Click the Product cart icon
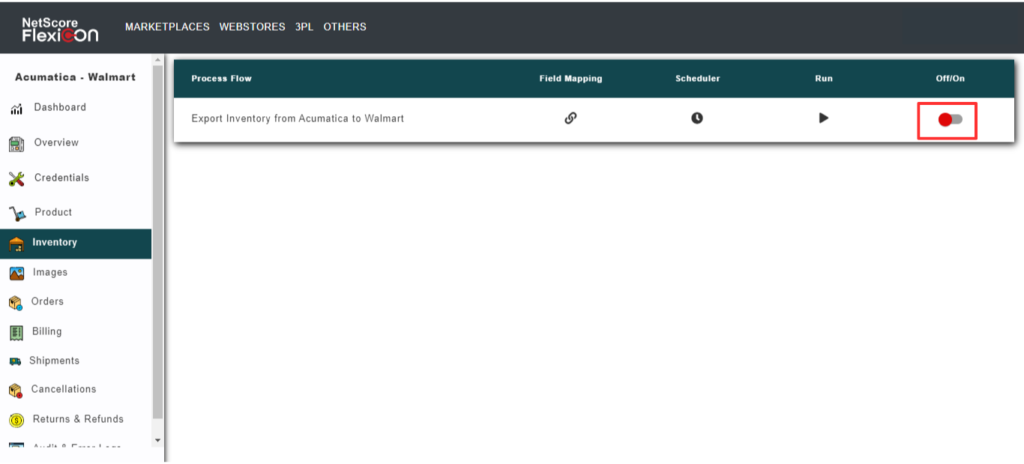This screenshot has height=464, width=1024. tap(17, 213)
